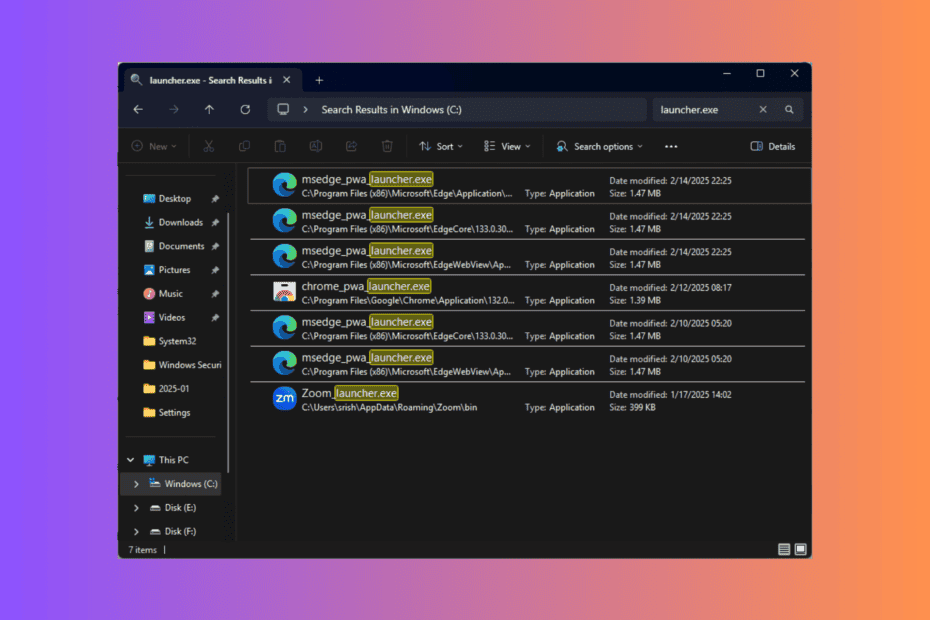This screenshot has height=620, width=930.
Task: Open a new tab with plus button
Action: point(319,80)
